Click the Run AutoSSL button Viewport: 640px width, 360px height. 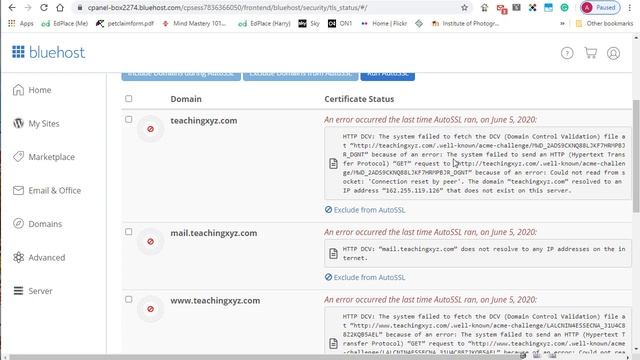coord(387,76)
